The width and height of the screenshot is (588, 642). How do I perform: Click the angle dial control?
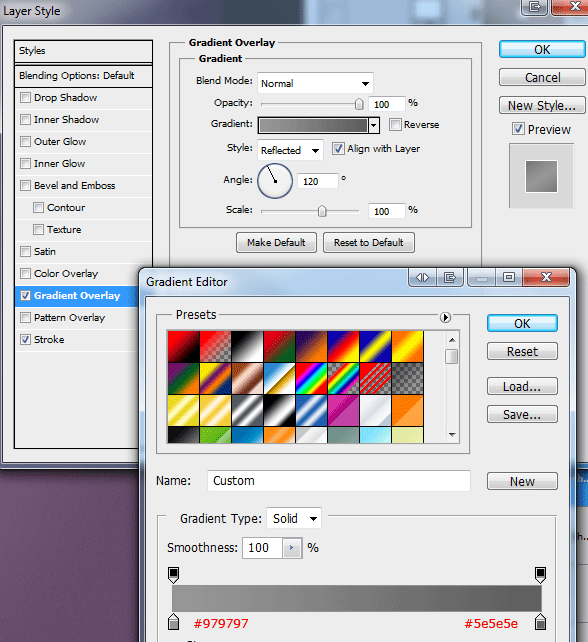[275, 181]
